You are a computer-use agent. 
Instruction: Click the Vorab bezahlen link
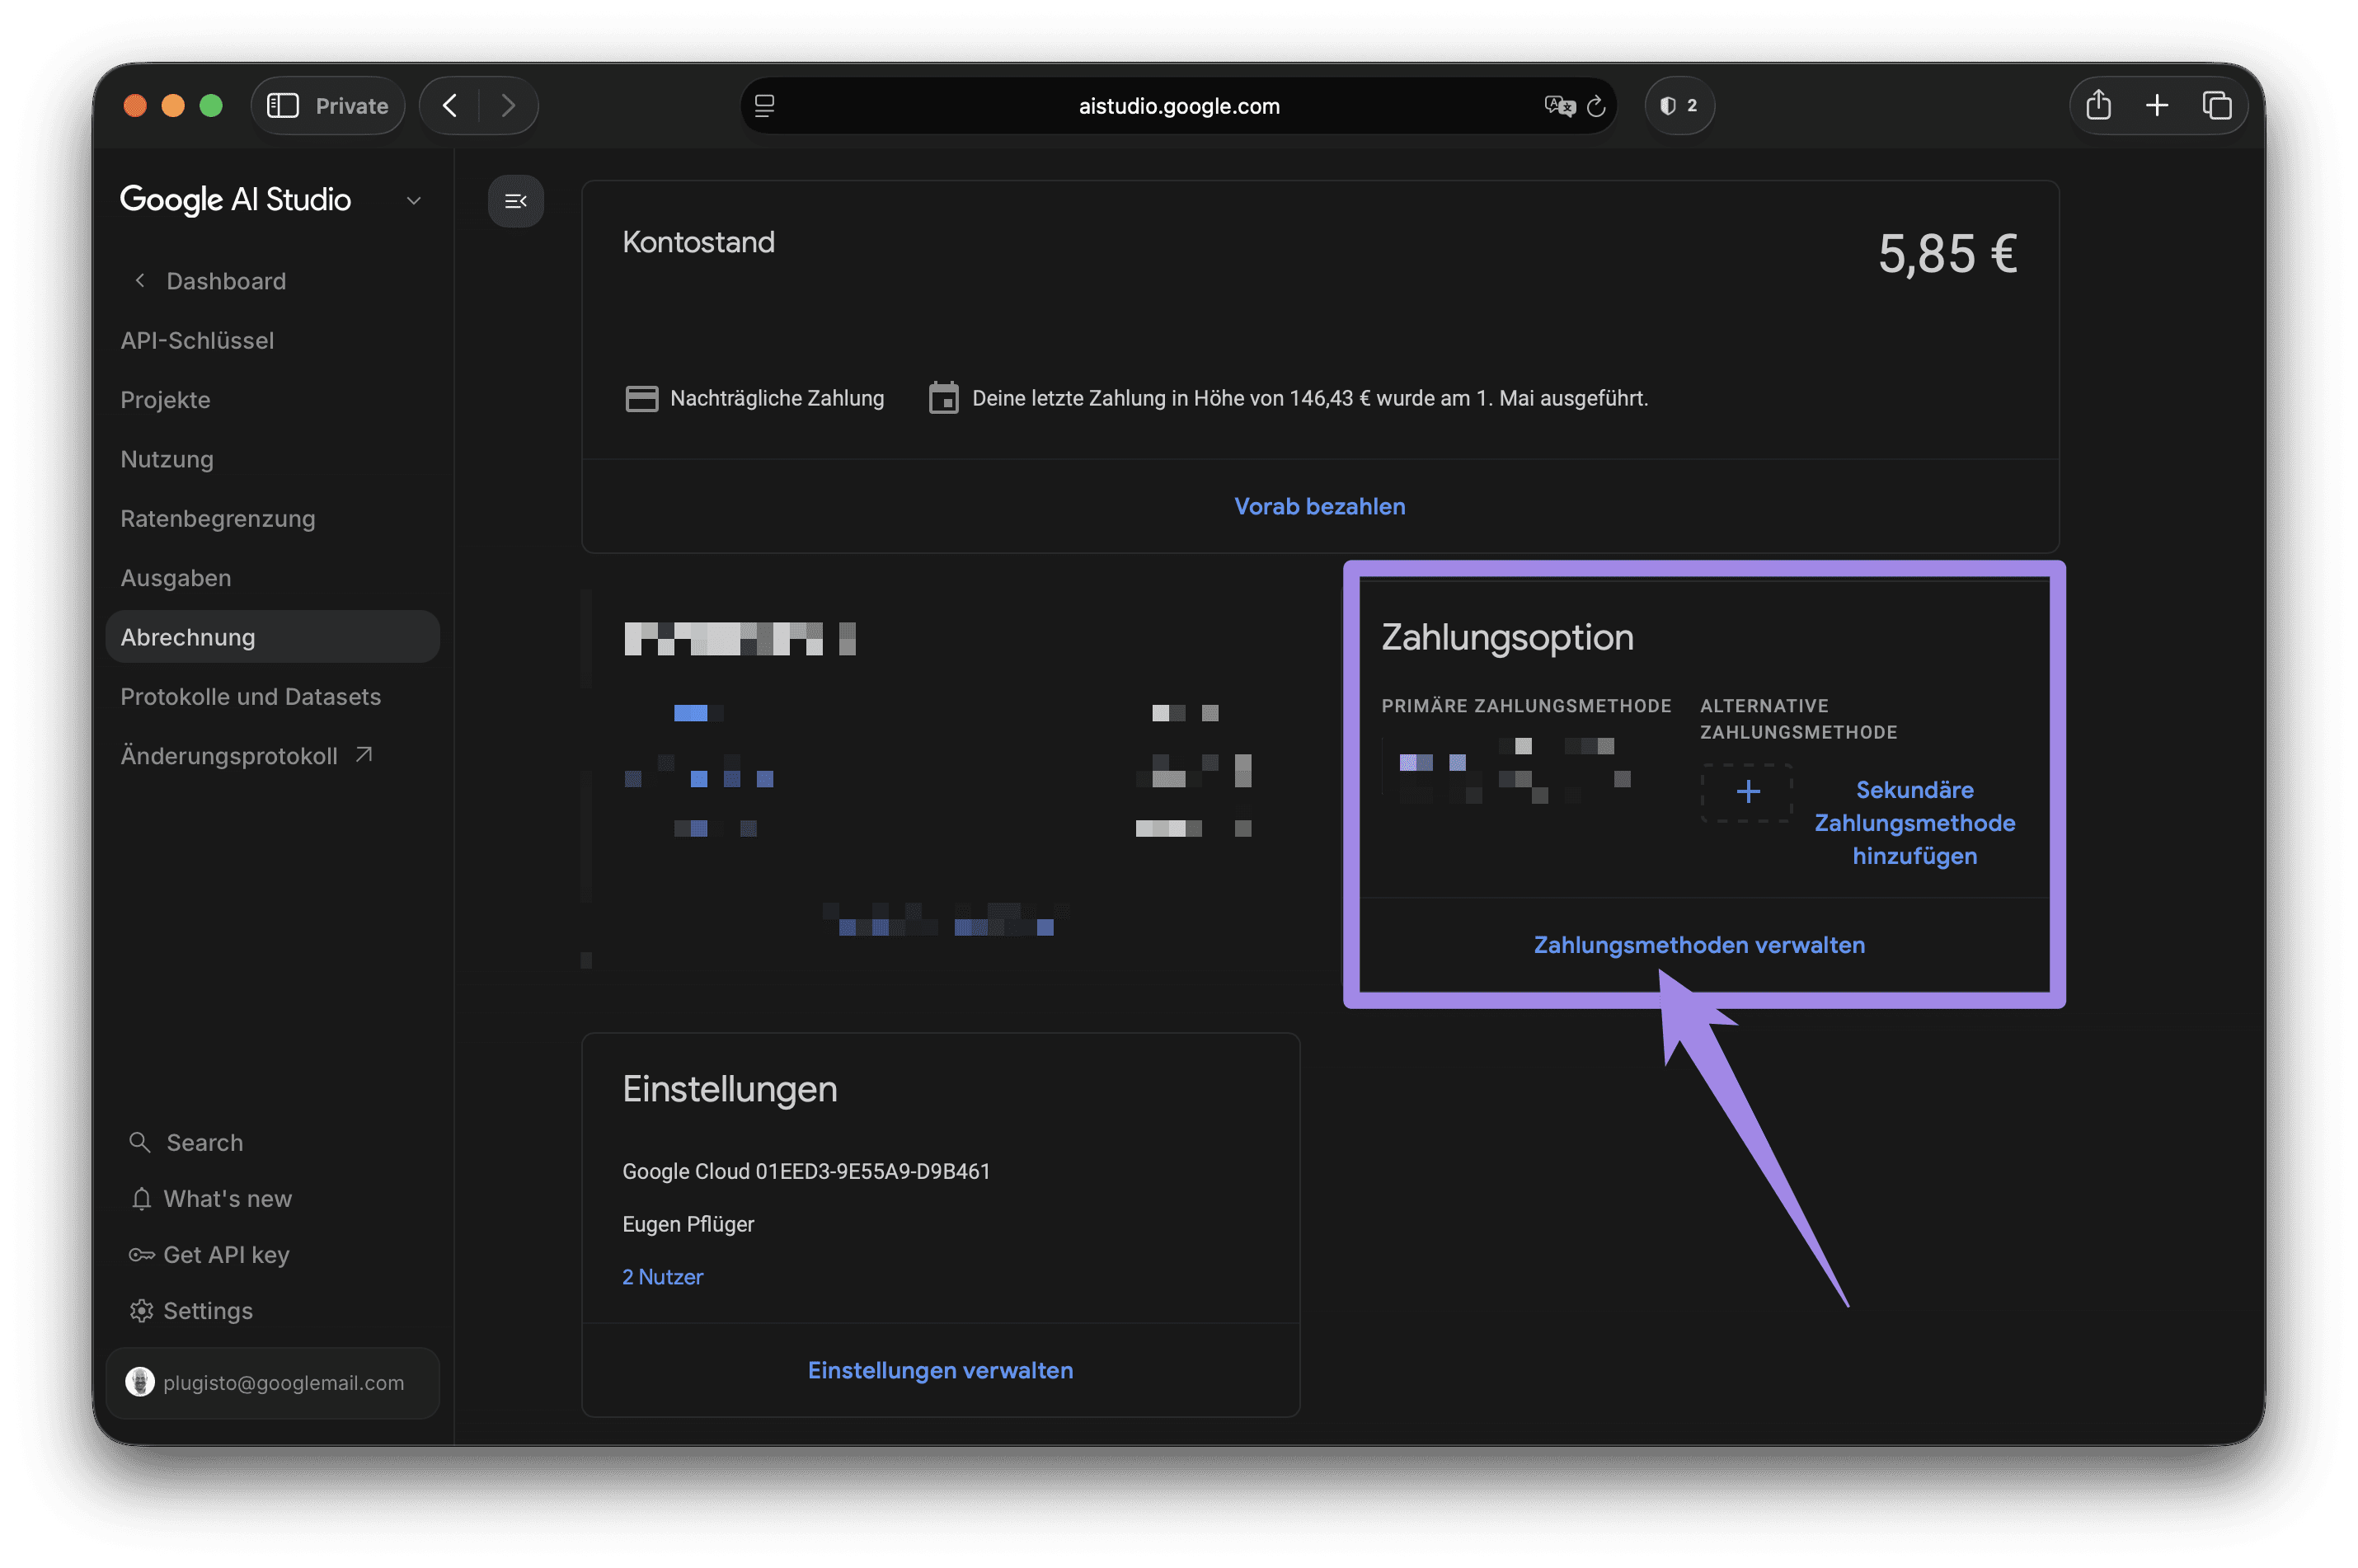point(1319,507)
